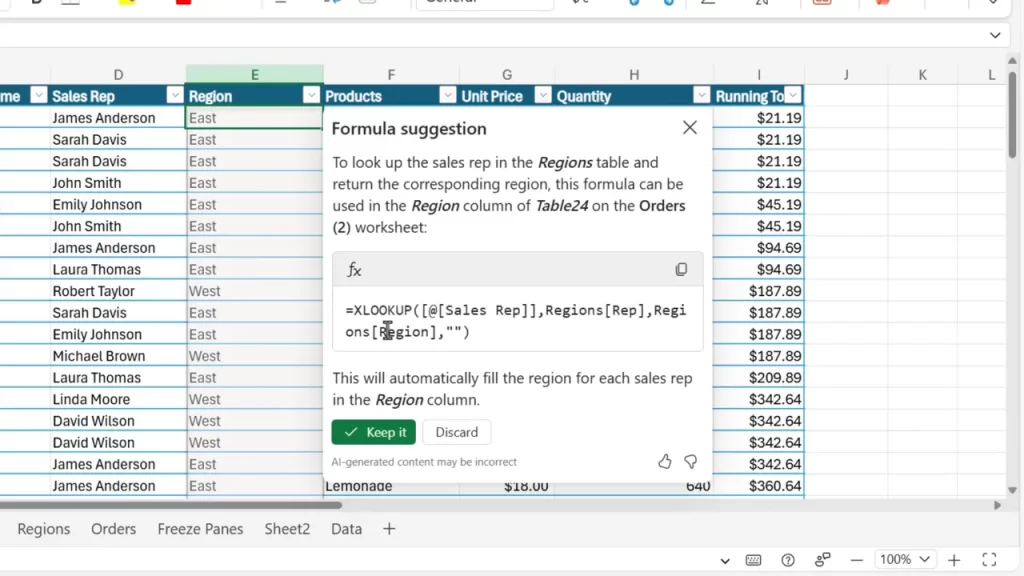Send feedback using the person icon
This screenshot has width=1024, height=576.
pyautogui.click(x=822, y=561)
